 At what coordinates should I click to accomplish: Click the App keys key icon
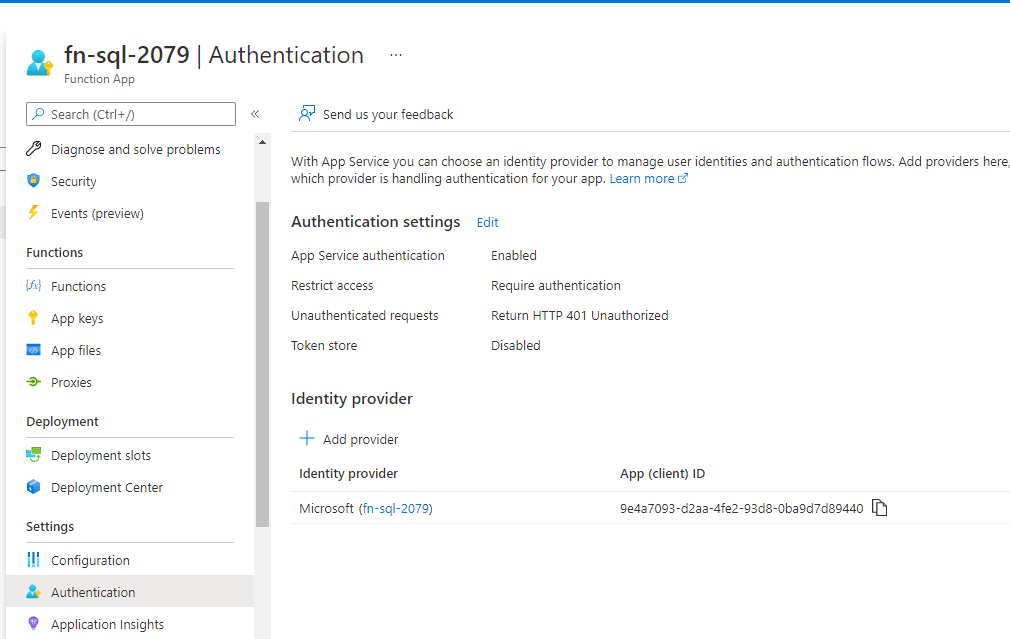[34, 318]
